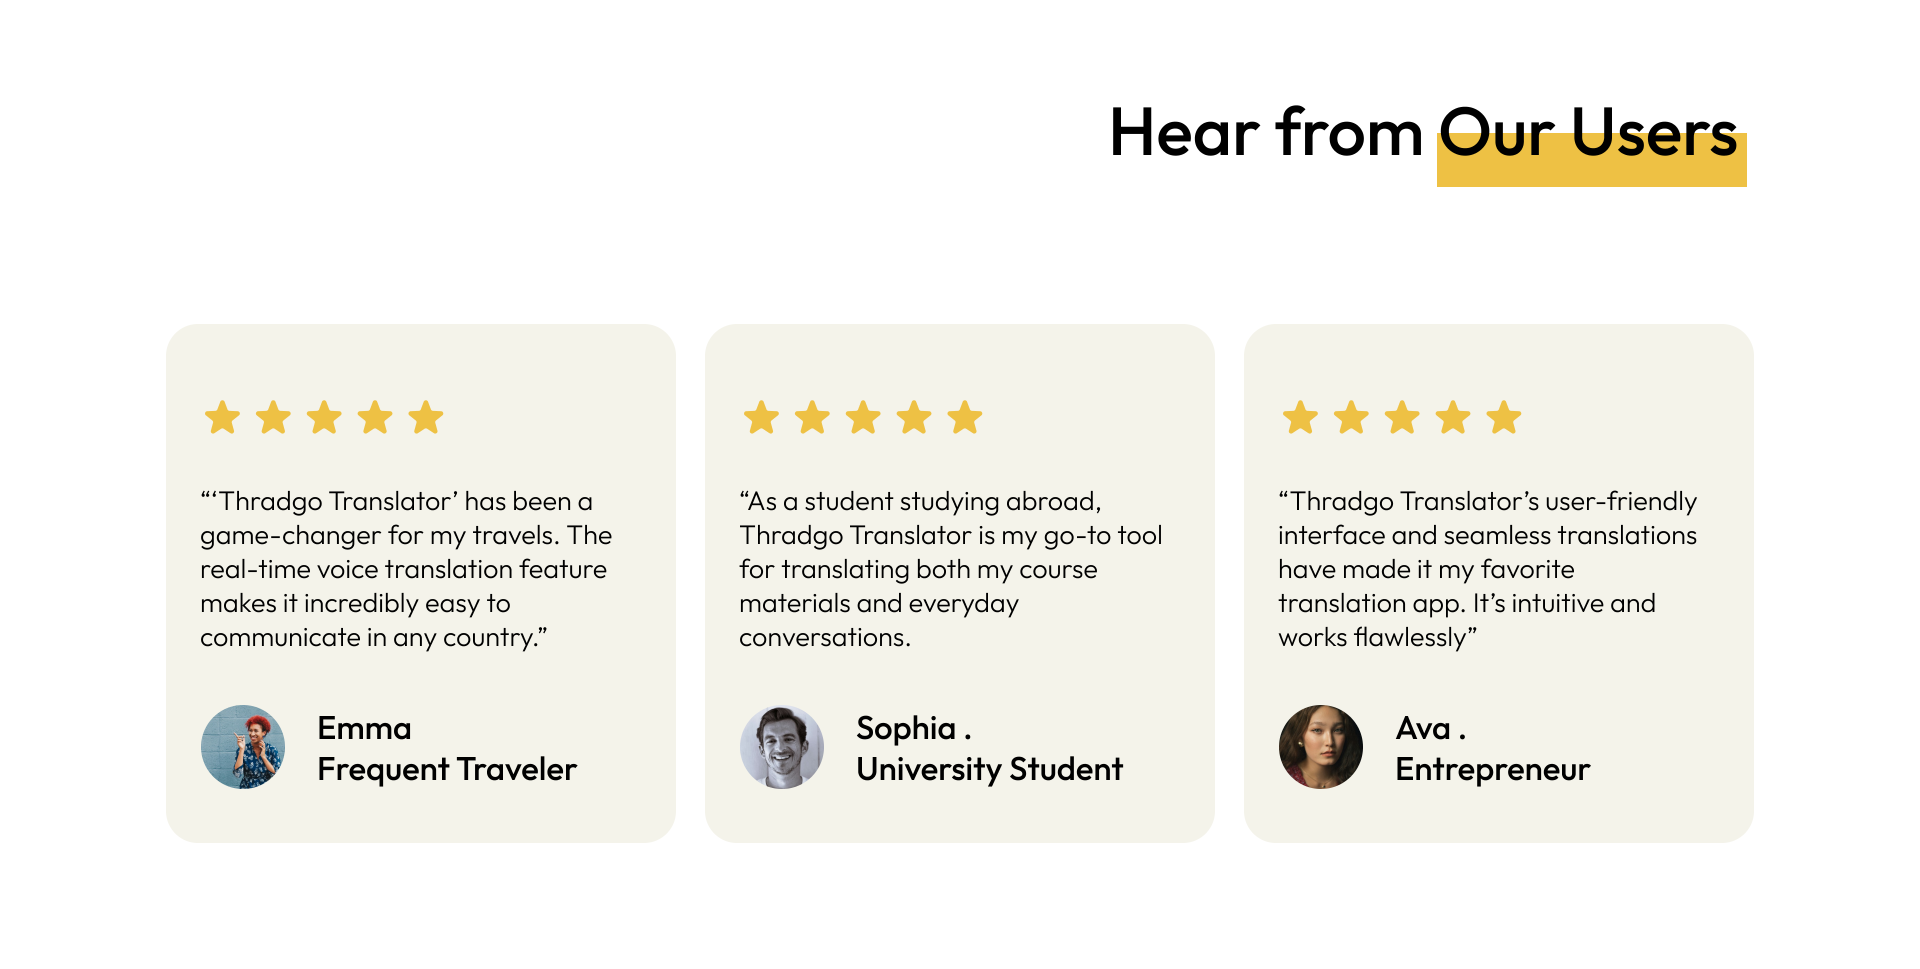Select the University Student title
The width and height of the screenshot is (1920, 969).
(x=989, y=770)
